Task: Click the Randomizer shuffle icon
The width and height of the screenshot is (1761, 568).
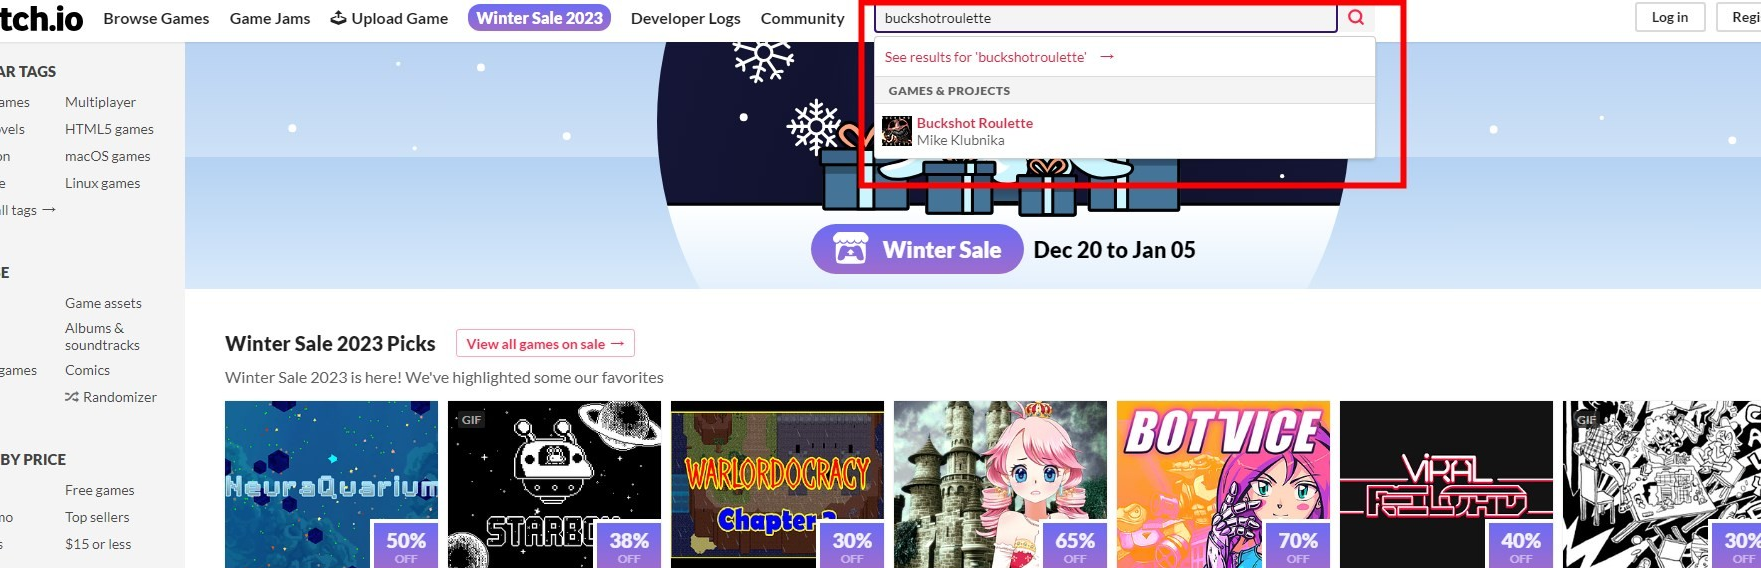Action: point(72,397)
